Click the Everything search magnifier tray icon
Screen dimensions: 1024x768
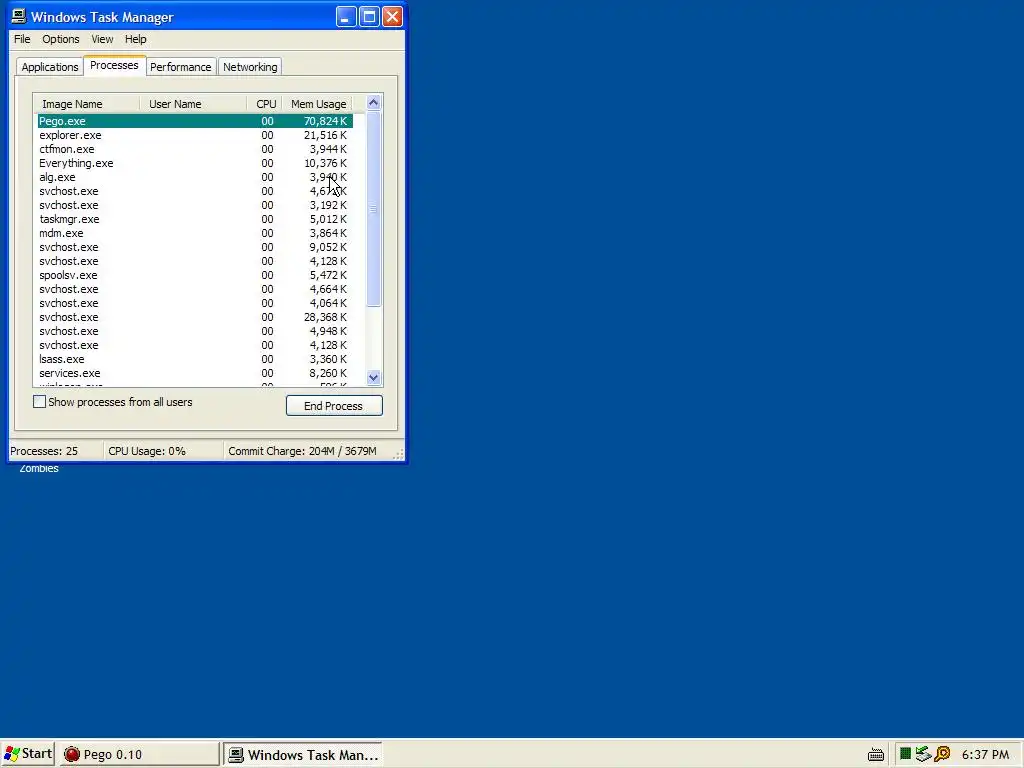(x=942, y=754)
